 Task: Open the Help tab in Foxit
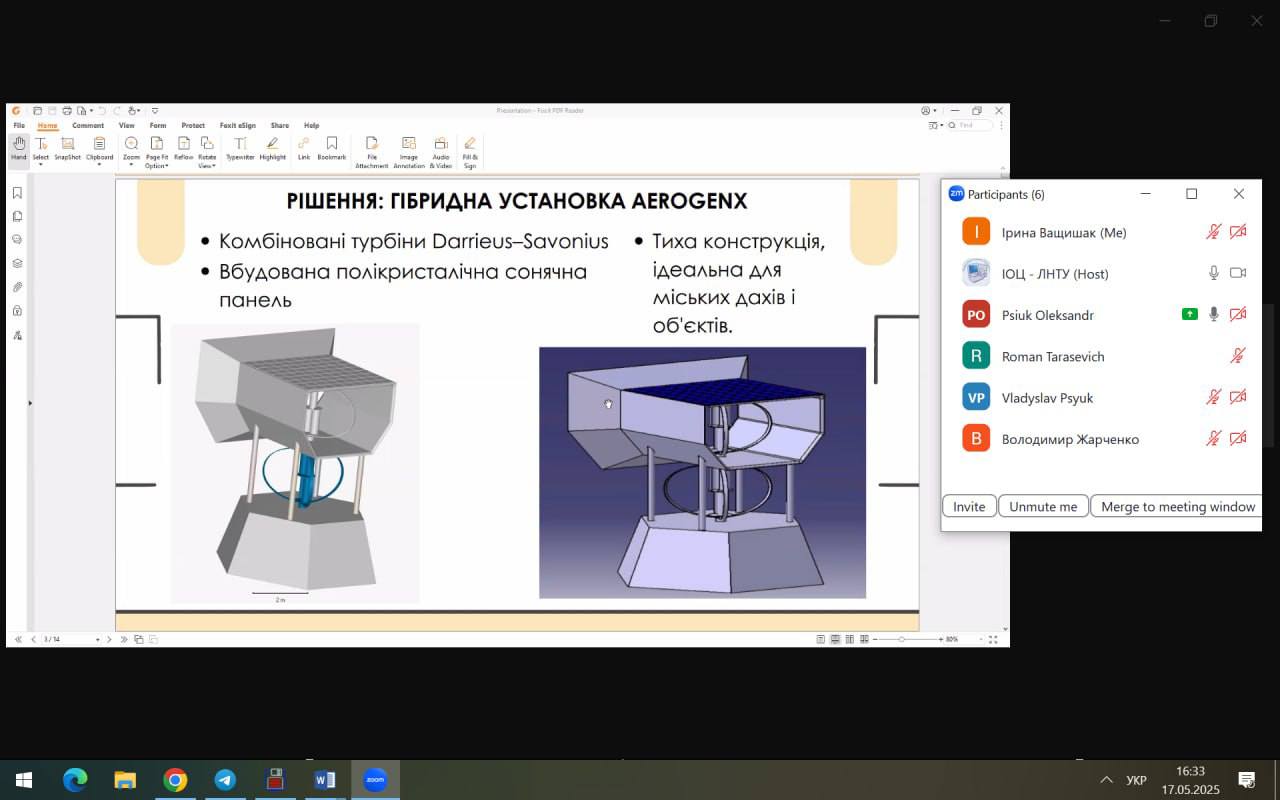tap(312, 126)
